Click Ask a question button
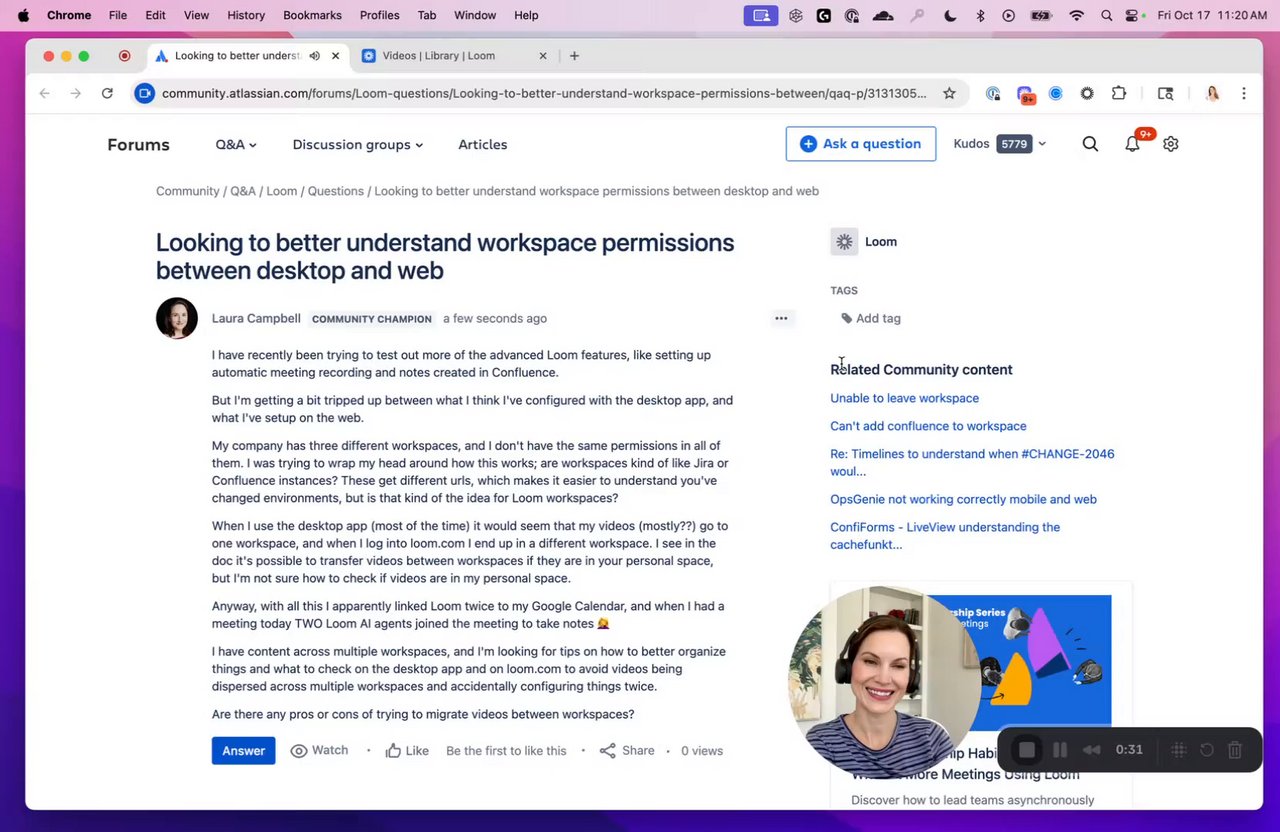 tap(861, 144)
